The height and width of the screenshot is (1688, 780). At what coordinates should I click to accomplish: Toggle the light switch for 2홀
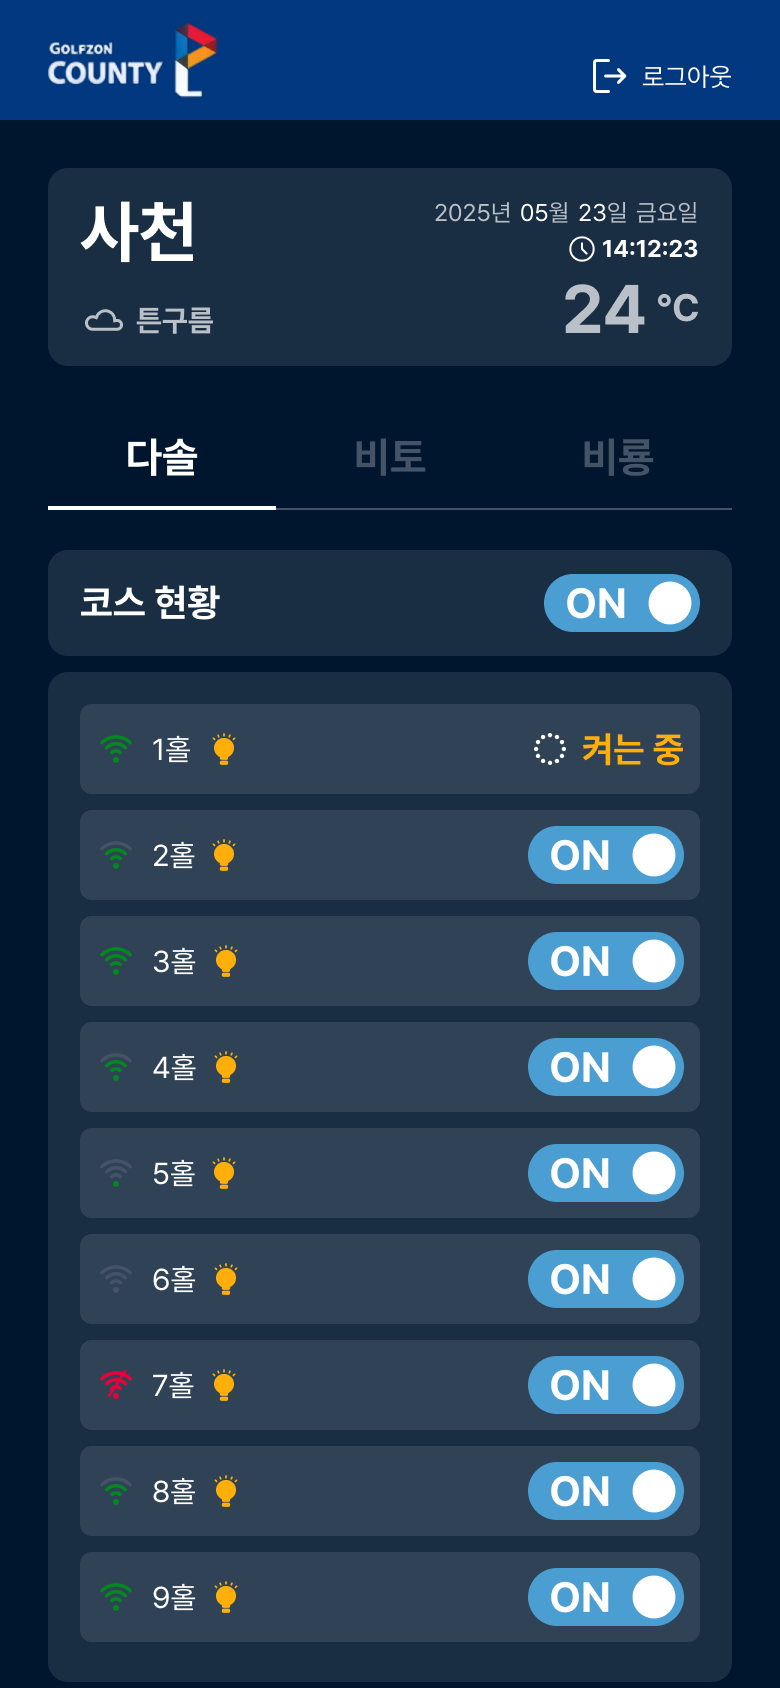click(605, 855)
